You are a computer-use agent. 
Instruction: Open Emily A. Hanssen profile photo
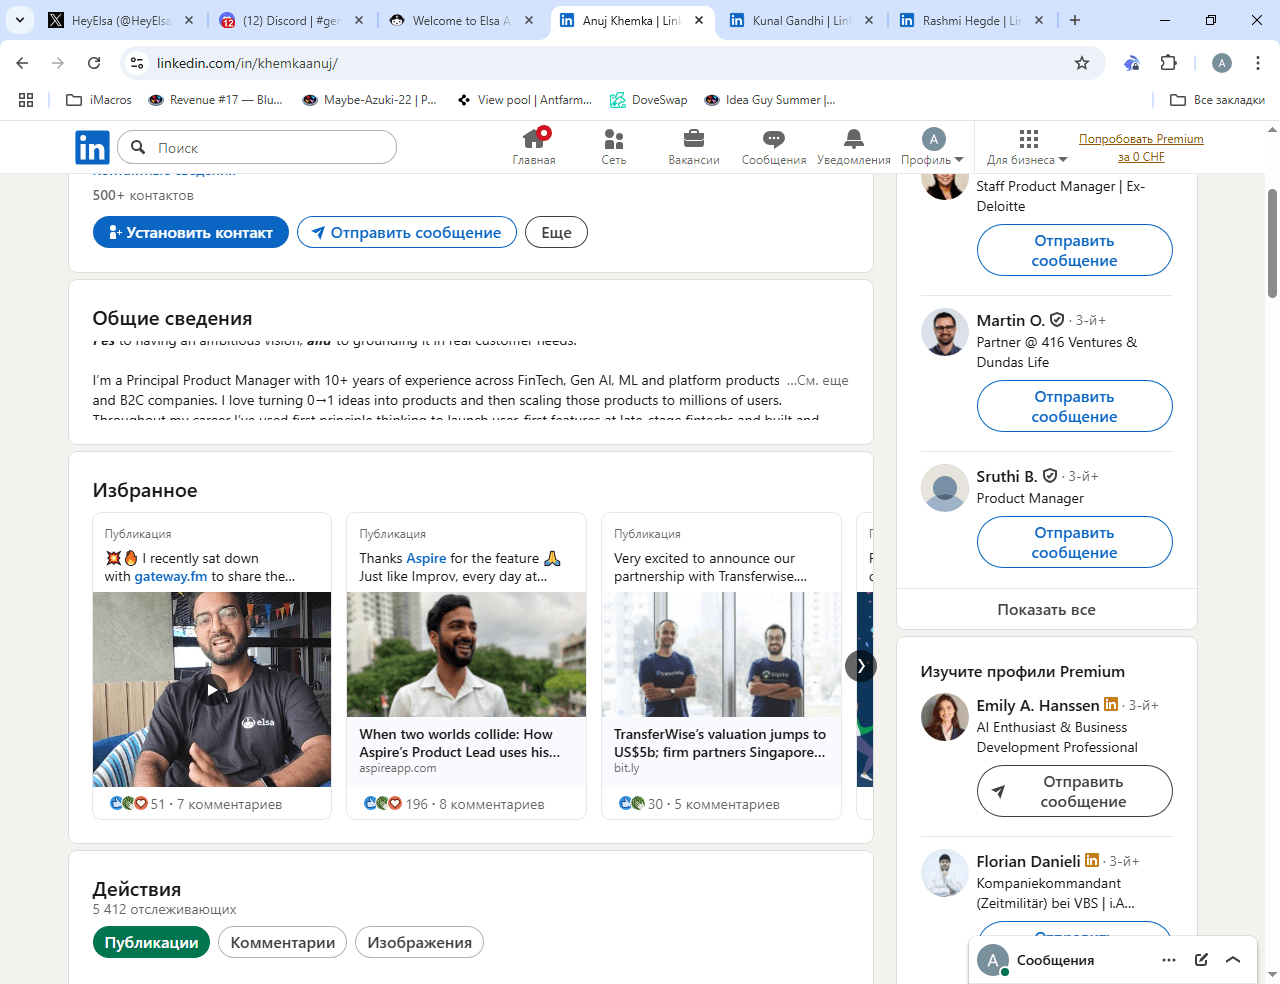coord(944,717)
